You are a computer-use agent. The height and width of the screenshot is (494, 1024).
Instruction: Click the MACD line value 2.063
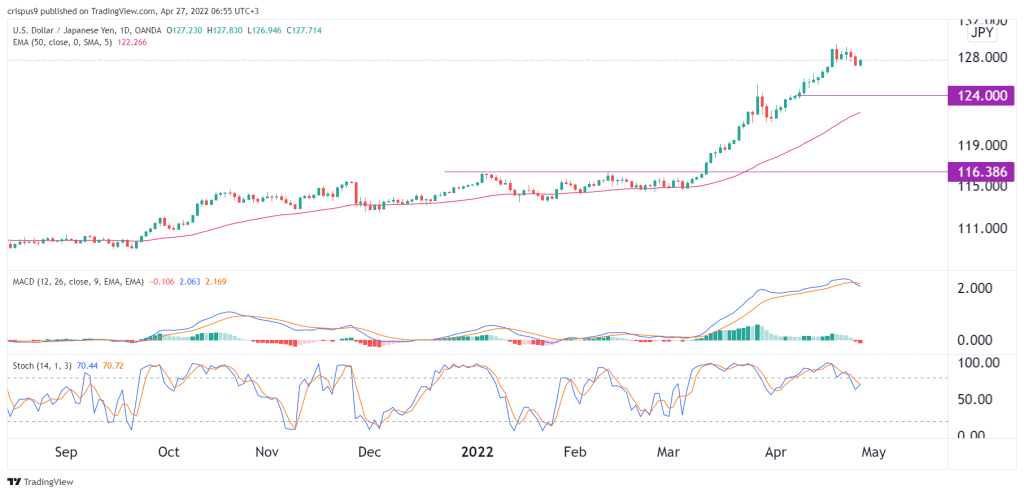pos(188,281)
